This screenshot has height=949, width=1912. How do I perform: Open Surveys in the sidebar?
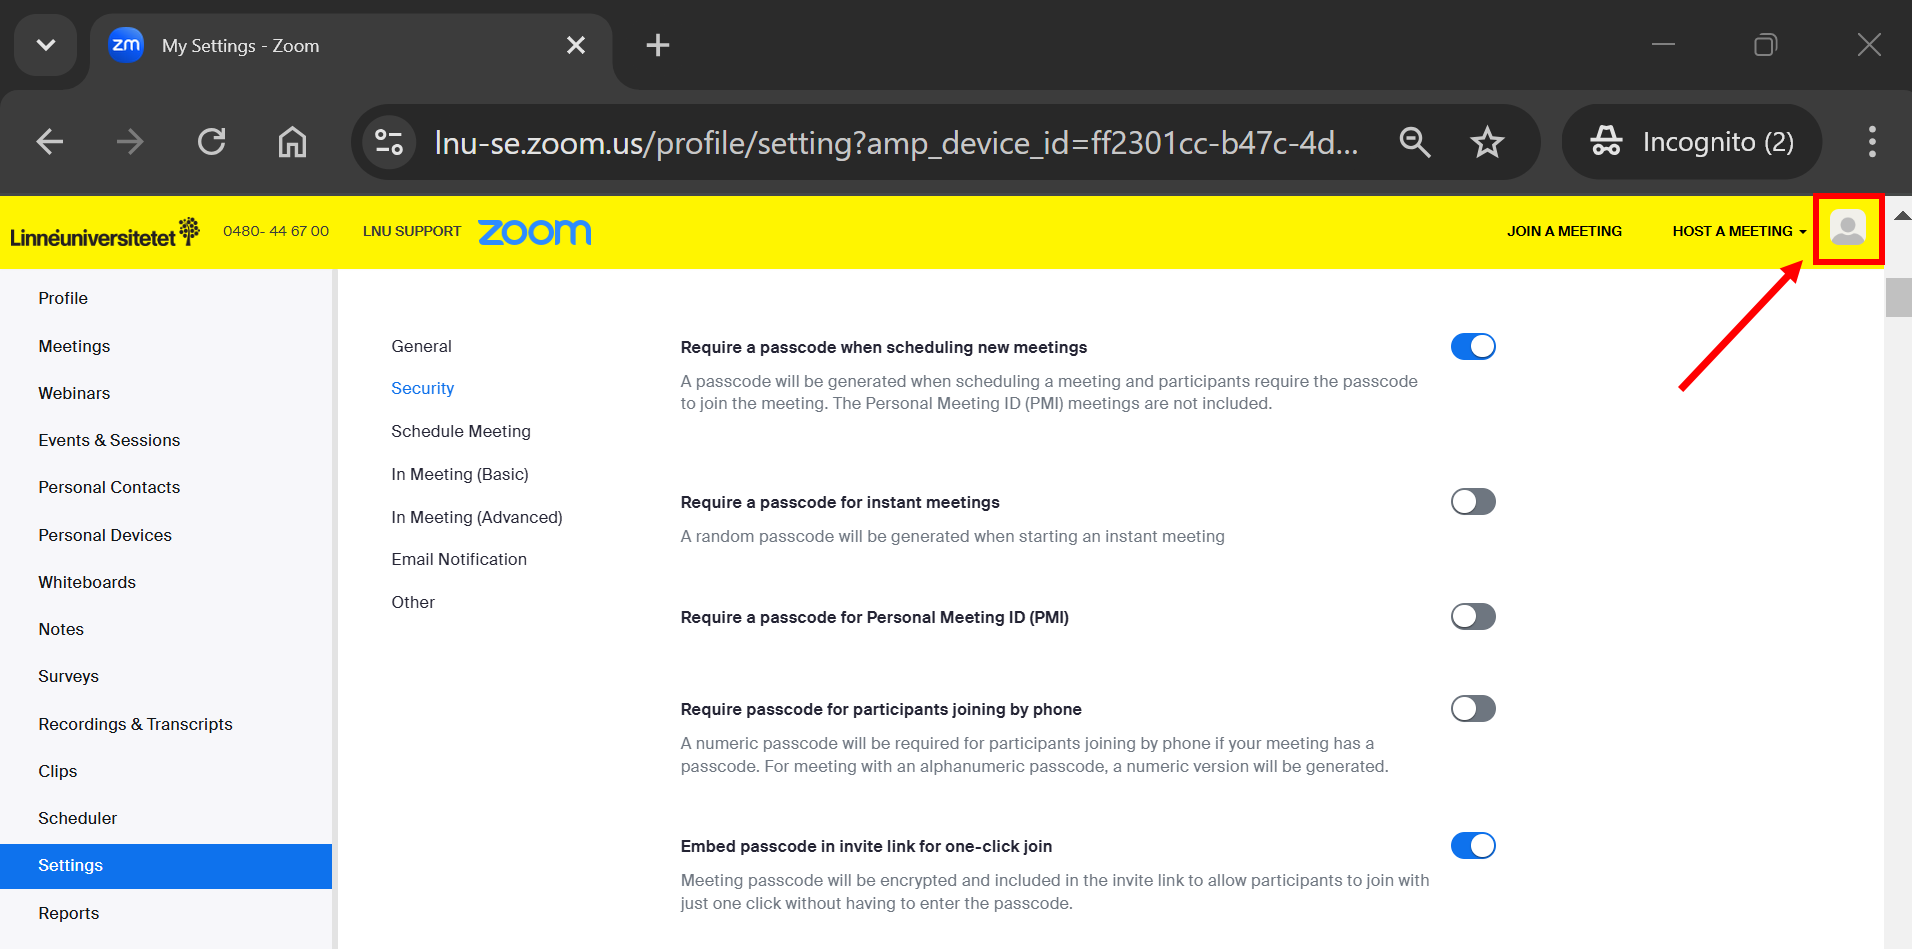[68, 676]
